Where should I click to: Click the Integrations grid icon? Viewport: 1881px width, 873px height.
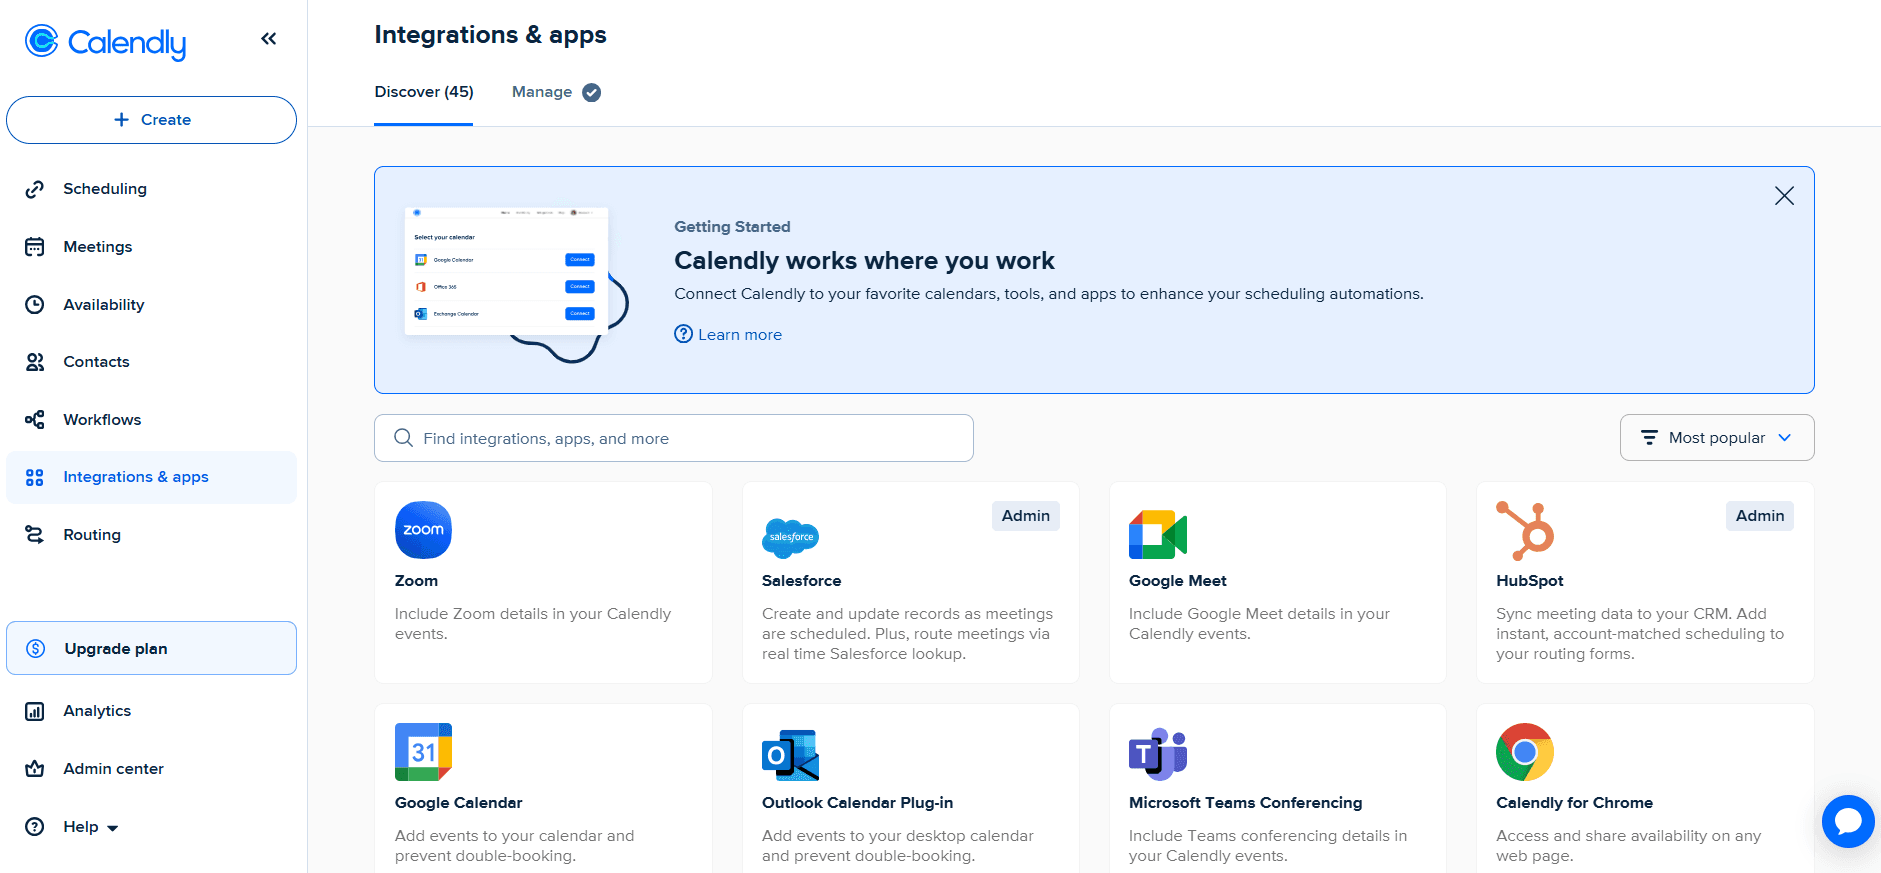[35, 477]
